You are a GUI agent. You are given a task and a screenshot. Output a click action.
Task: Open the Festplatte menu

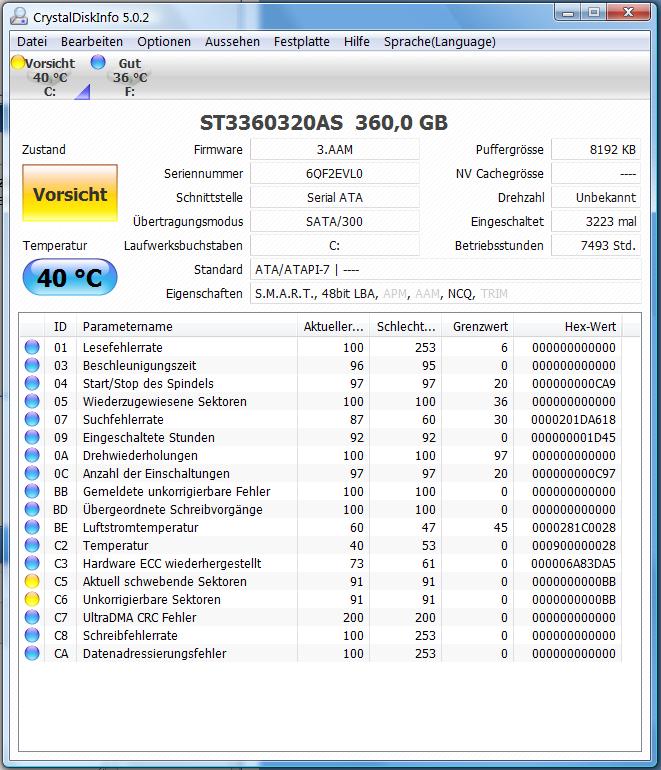(x=302, y=42)
